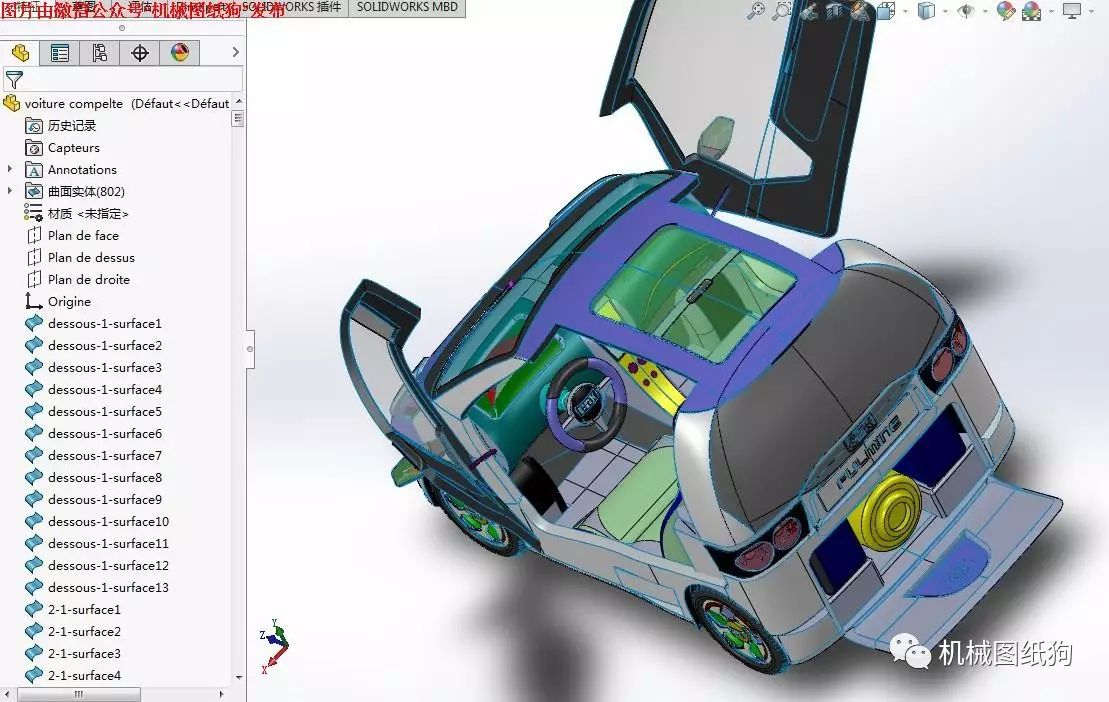Select the Origine item

(x=58, y=301)
